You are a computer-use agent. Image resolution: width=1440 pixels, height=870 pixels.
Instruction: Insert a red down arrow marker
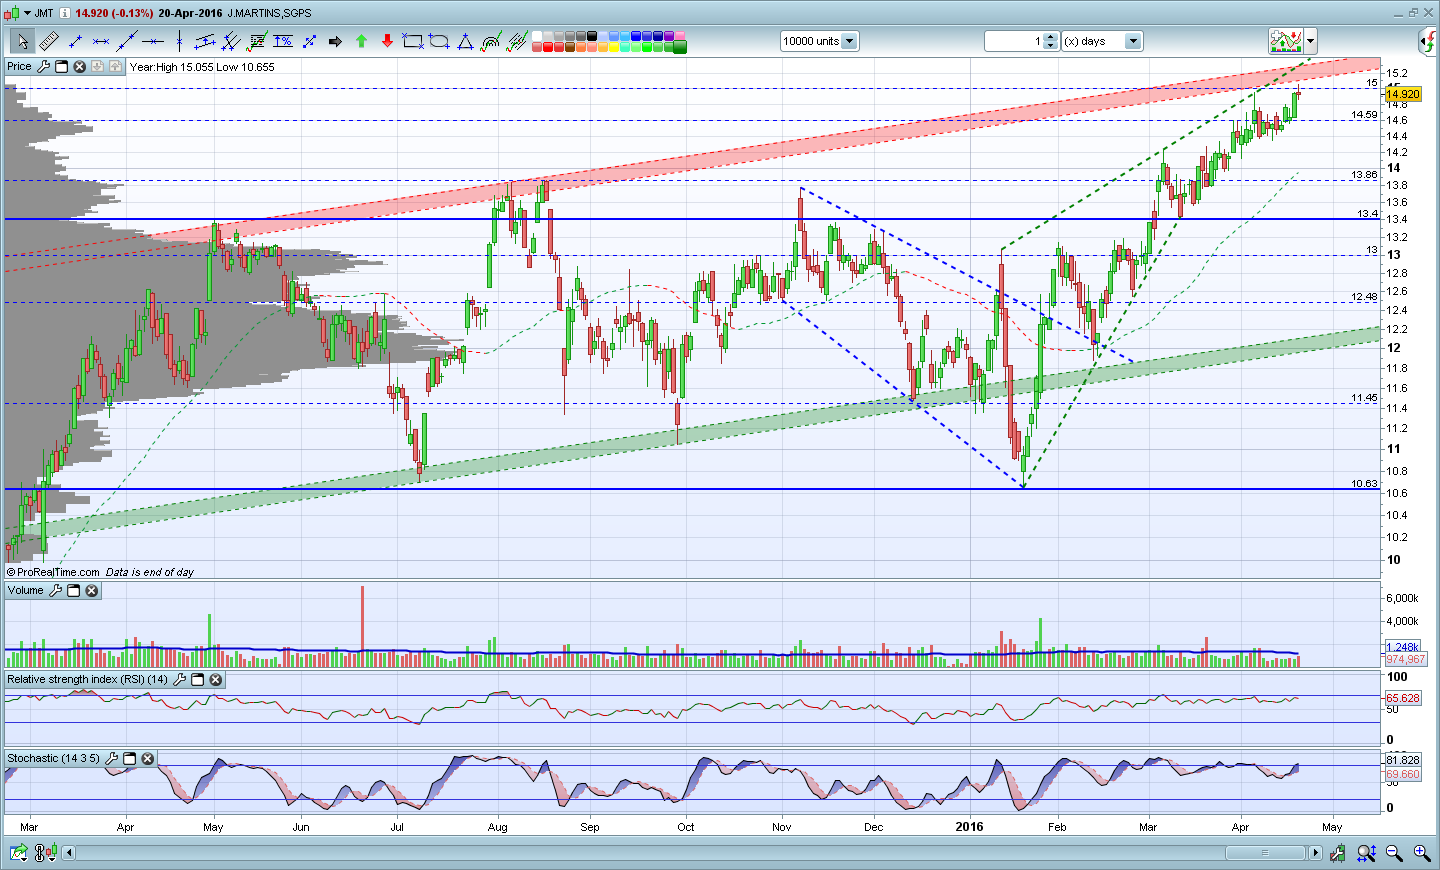point(387,41)
